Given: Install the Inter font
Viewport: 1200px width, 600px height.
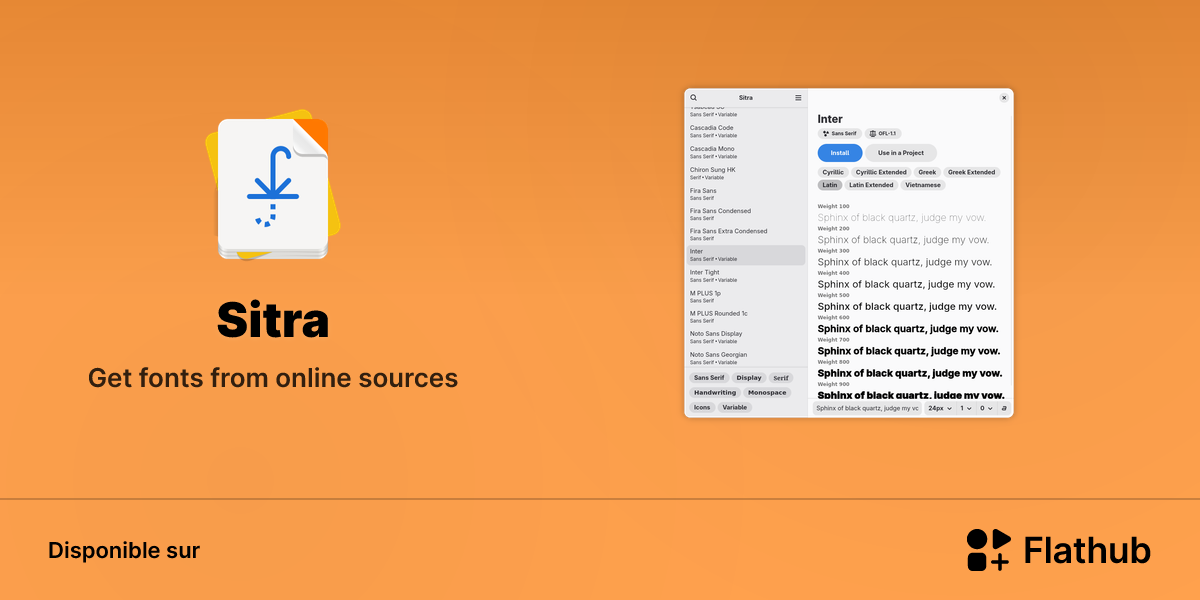Looking at the screenshot, I should (x=840, y=153).
